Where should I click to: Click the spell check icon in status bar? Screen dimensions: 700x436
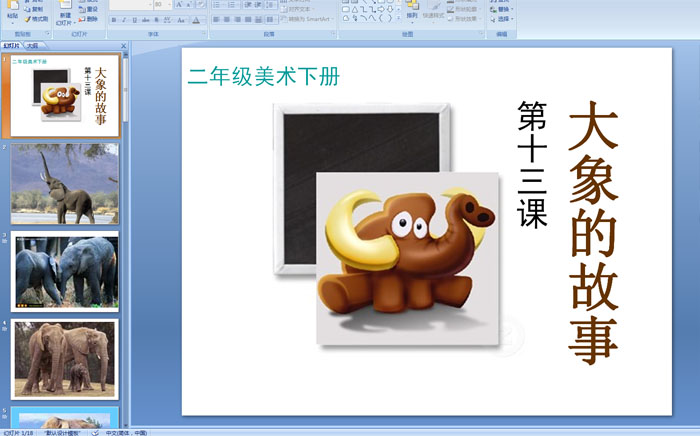pyautogui.click(x=96, y=433)
